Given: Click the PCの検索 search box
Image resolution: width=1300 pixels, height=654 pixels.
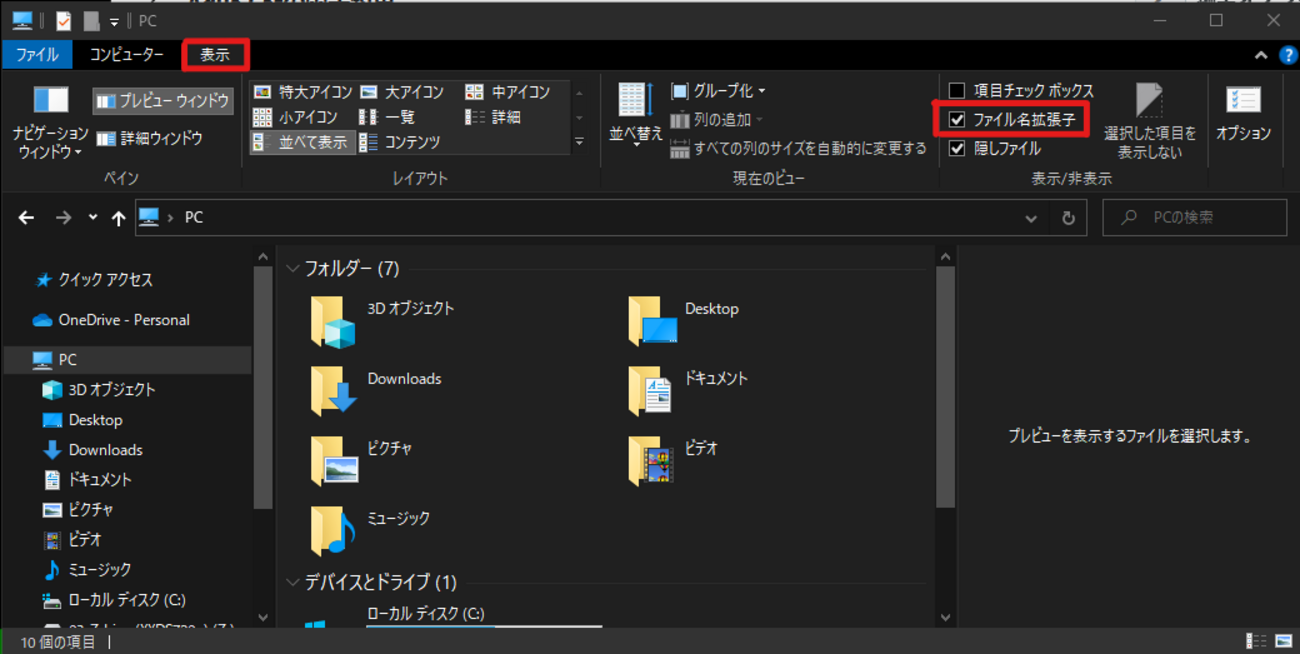Looking at the screenshot, I should (1195, 217).
